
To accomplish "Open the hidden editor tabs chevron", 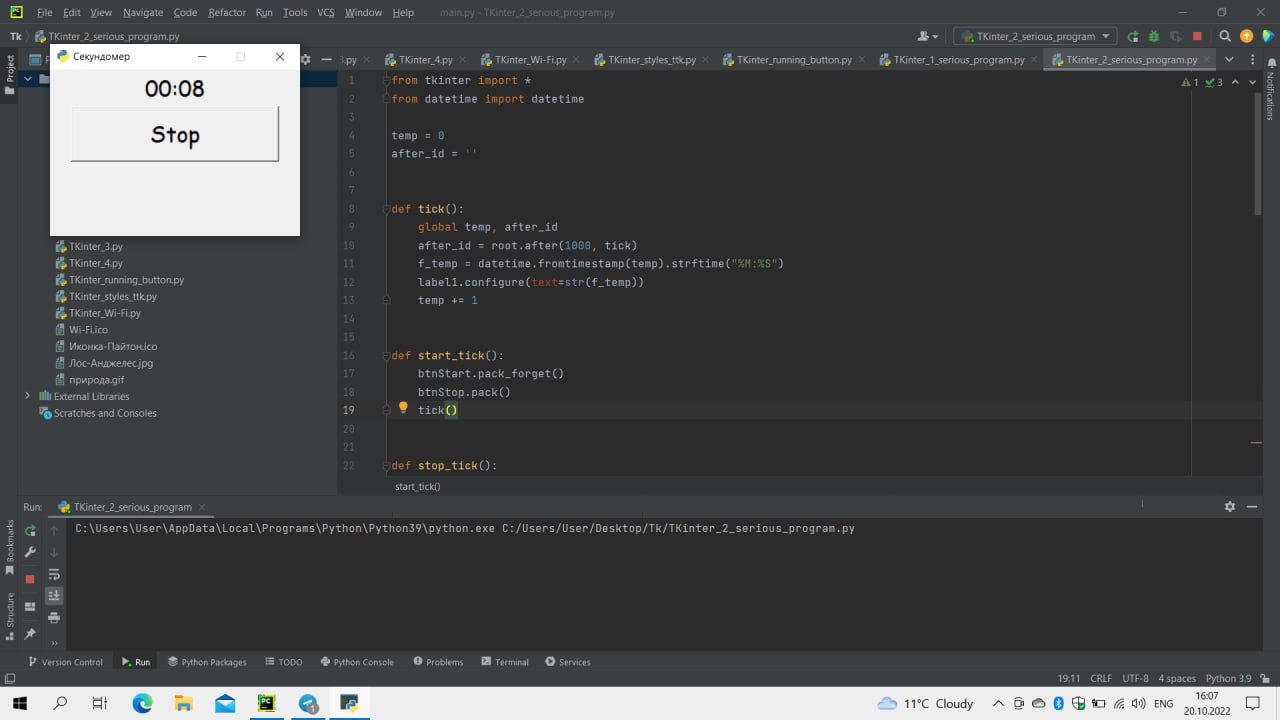I will (x=1229, y=59).
